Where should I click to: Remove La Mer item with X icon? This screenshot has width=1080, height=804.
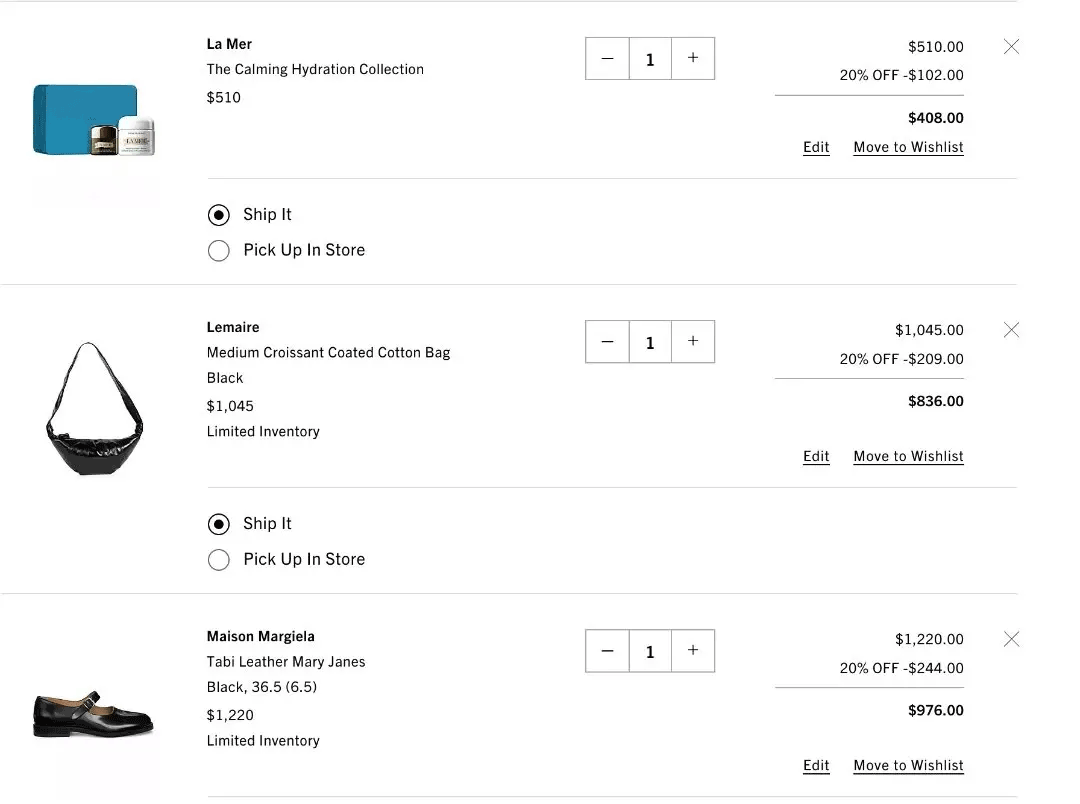pos(1011,47)
